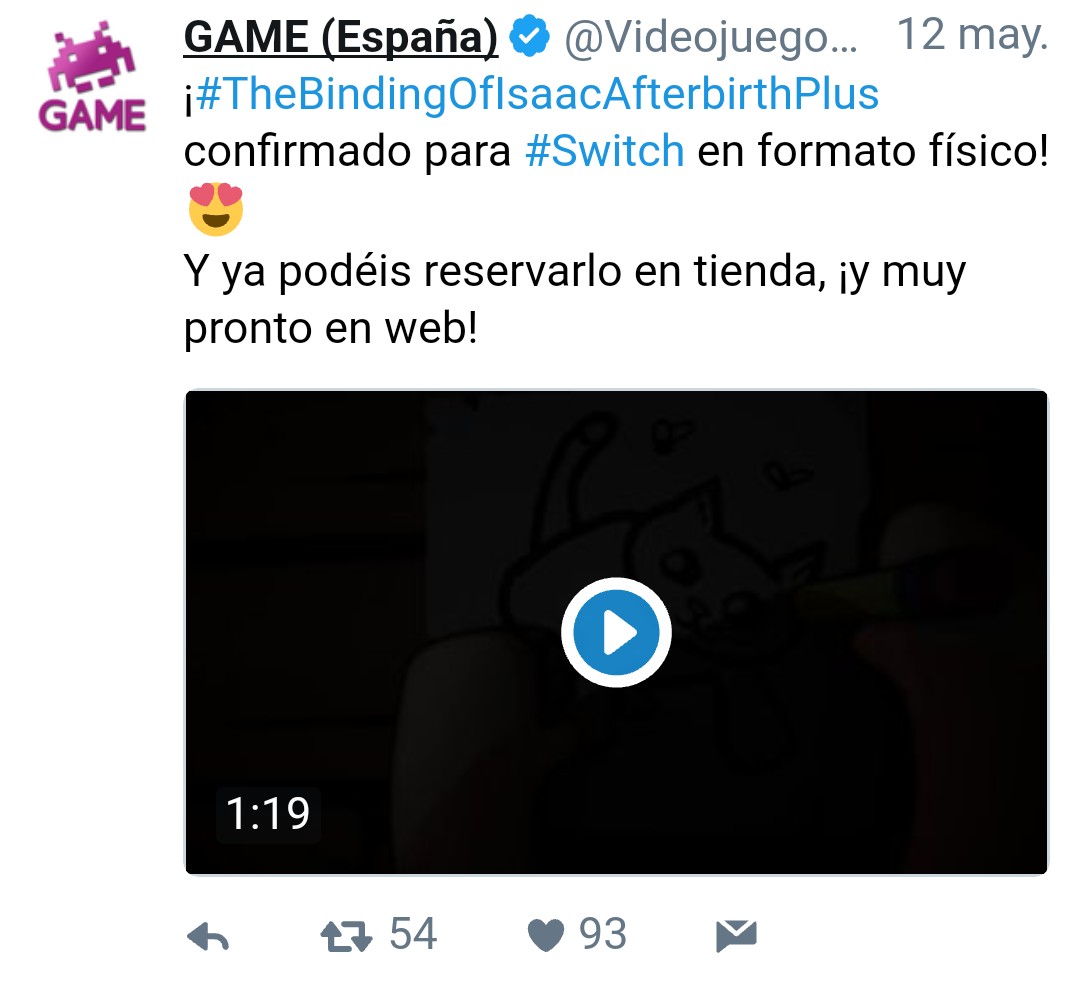Open the dark video thumbnail with cat drawing
1080x1002 pixels.
[616, 632]
